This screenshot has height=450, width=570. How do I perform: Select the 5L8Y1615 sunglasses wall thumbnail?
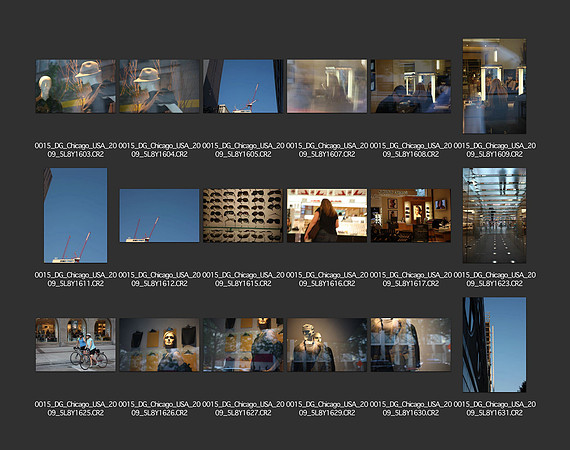coord(243,216)
